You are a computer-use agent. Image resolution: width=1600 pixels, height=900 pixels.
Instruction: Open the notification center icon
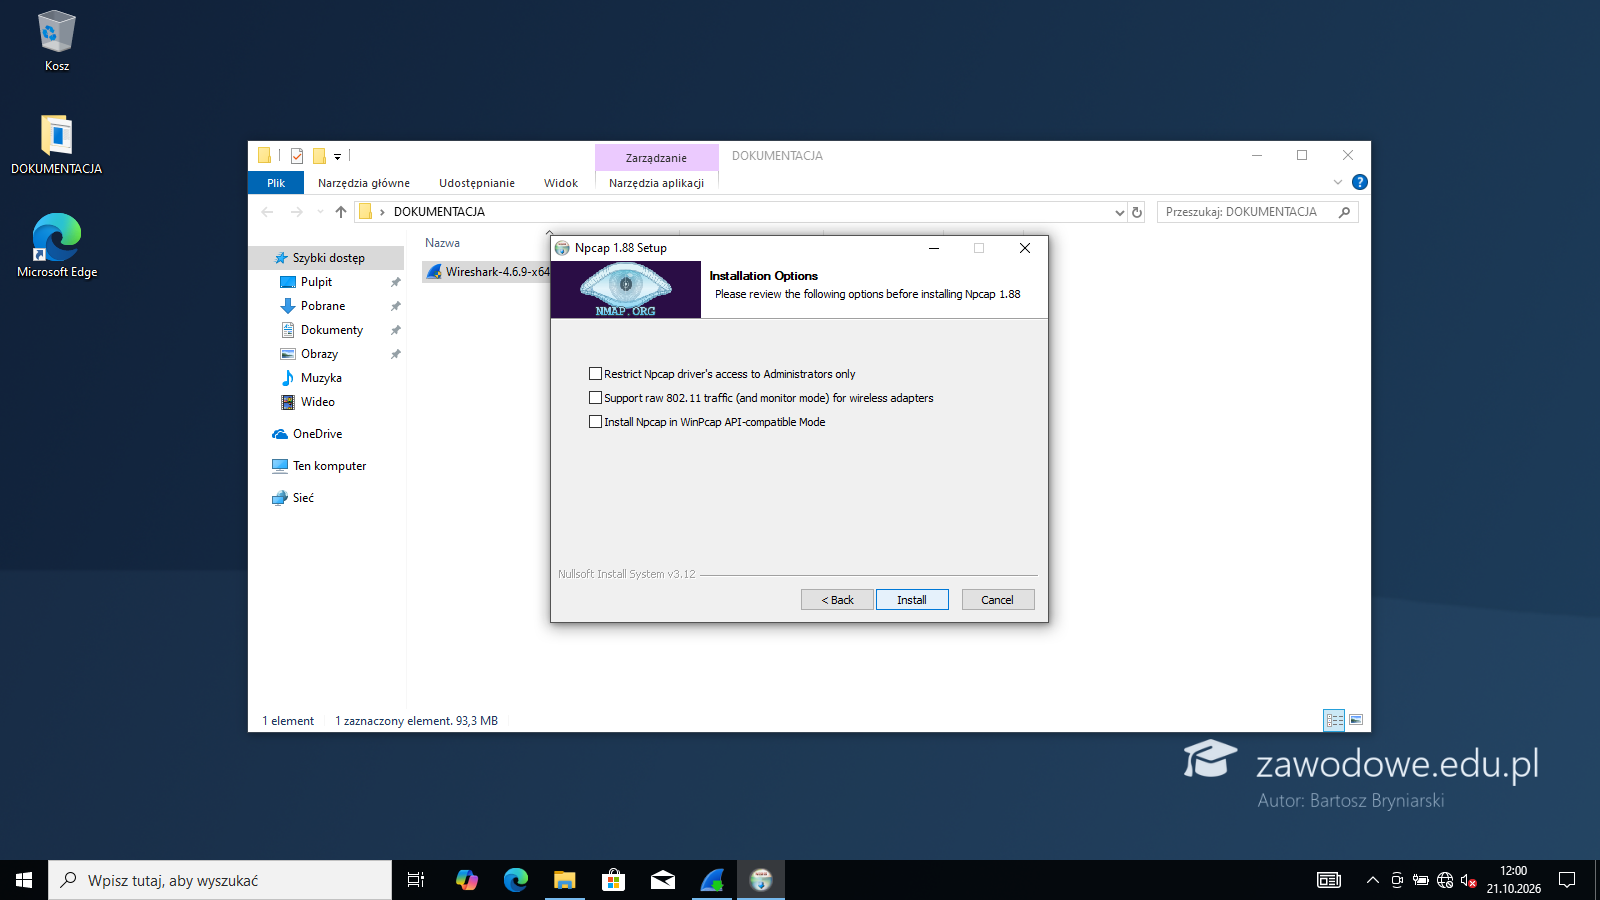point(1567,880)
